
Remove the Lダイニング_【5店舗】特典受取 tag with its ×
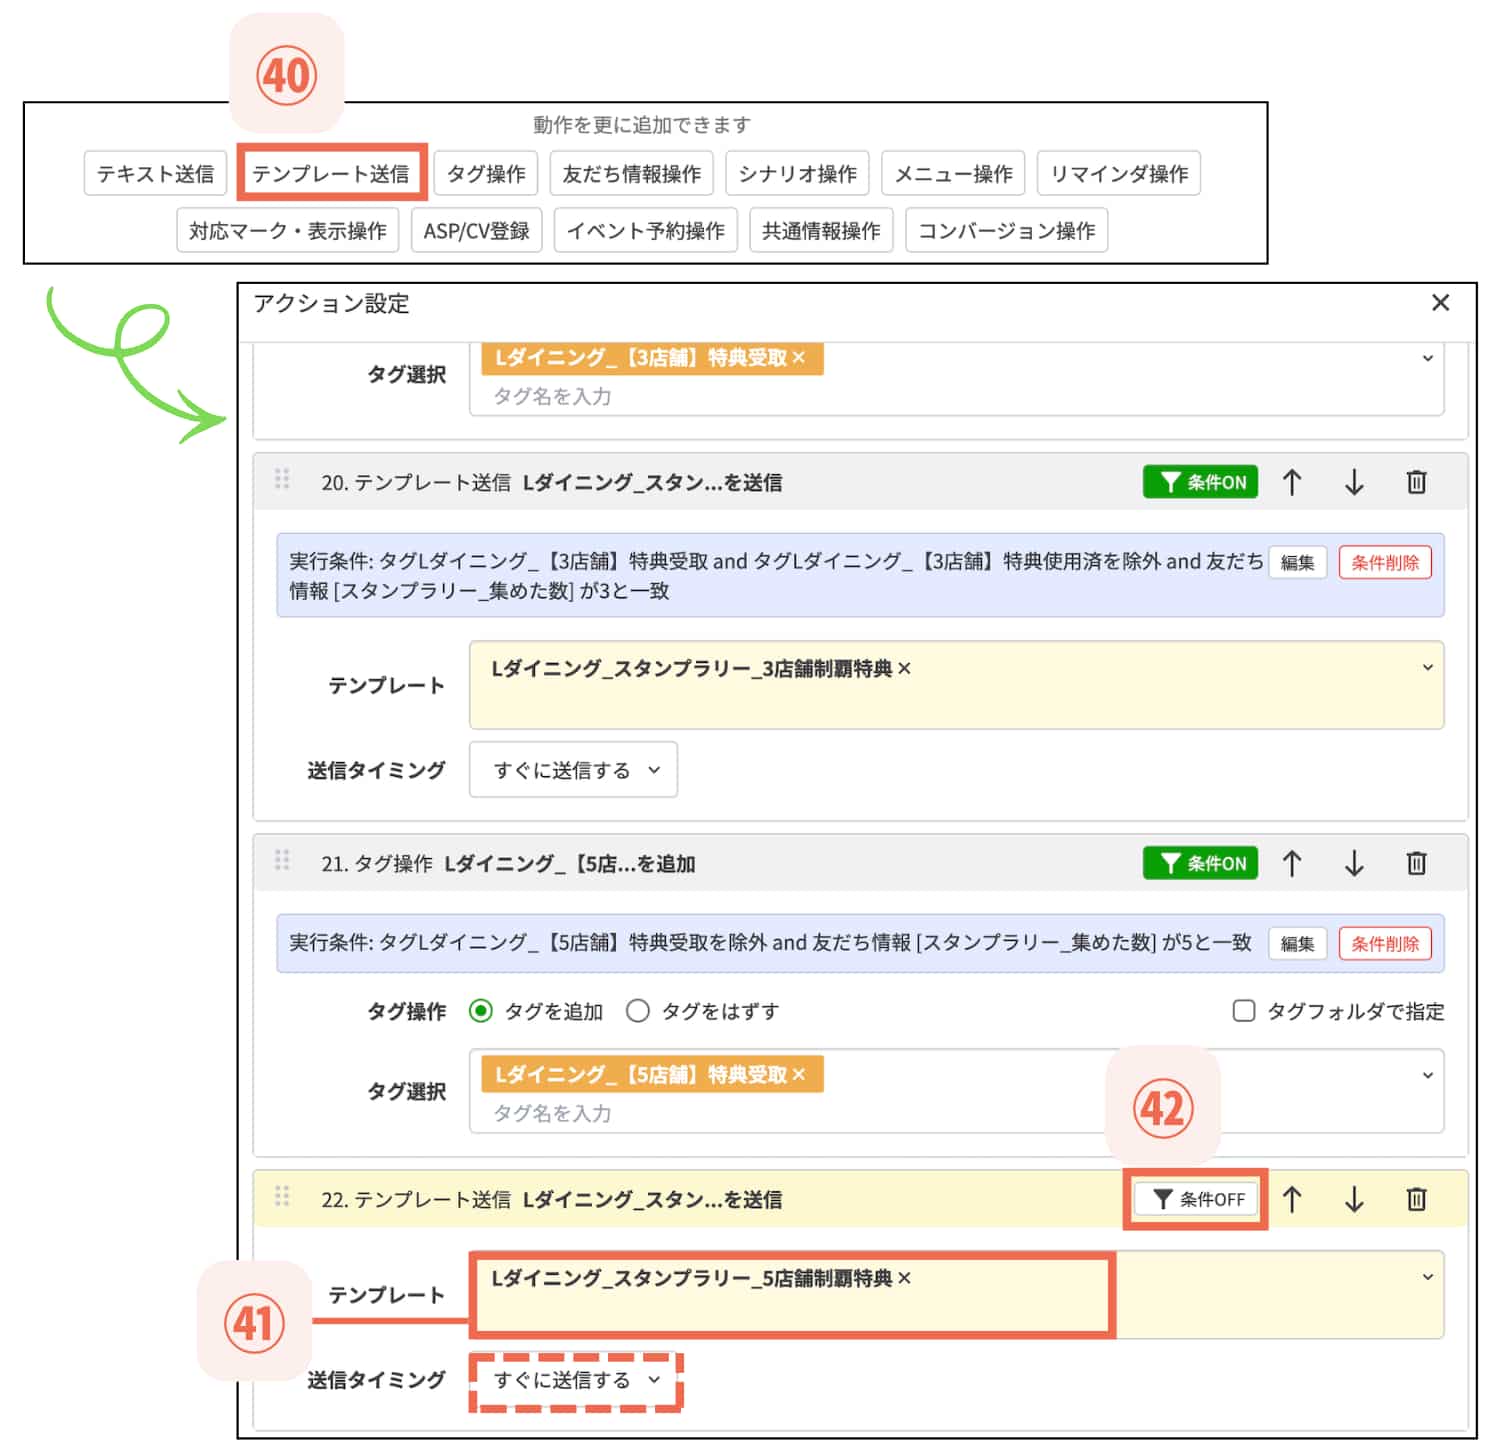[799, 1074]
